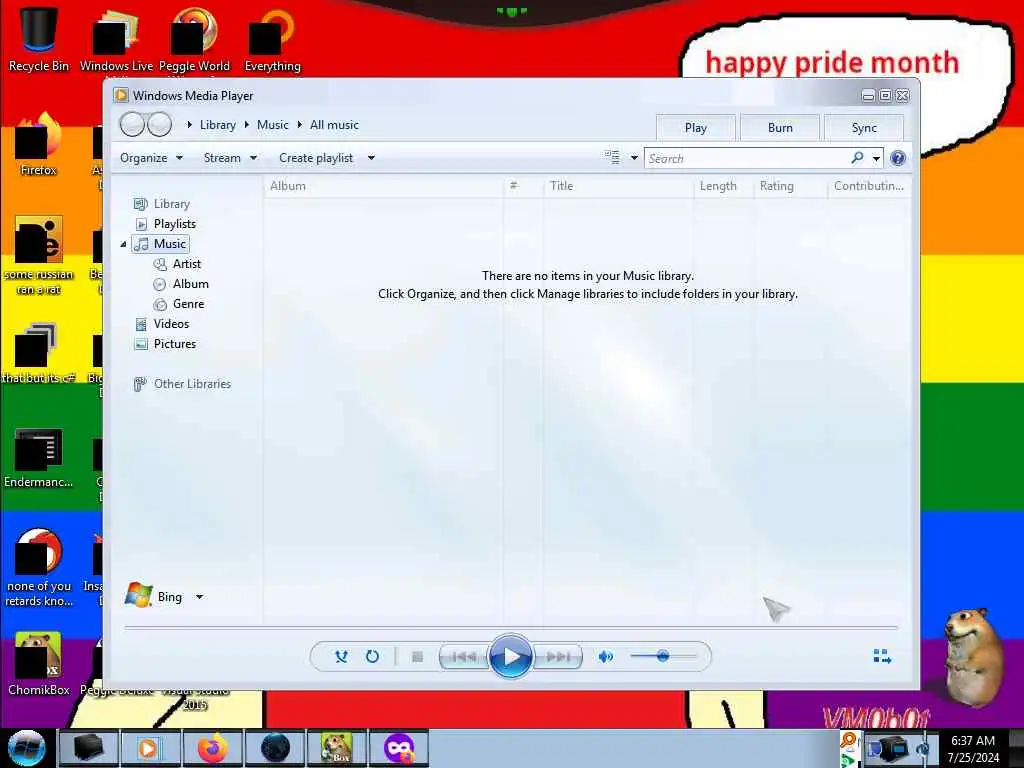Image resolution: width=1024 pixels, height=768 pixels.
Task: Switch to the Play tab
Action: pyautogui.click(x=696, y=128)
